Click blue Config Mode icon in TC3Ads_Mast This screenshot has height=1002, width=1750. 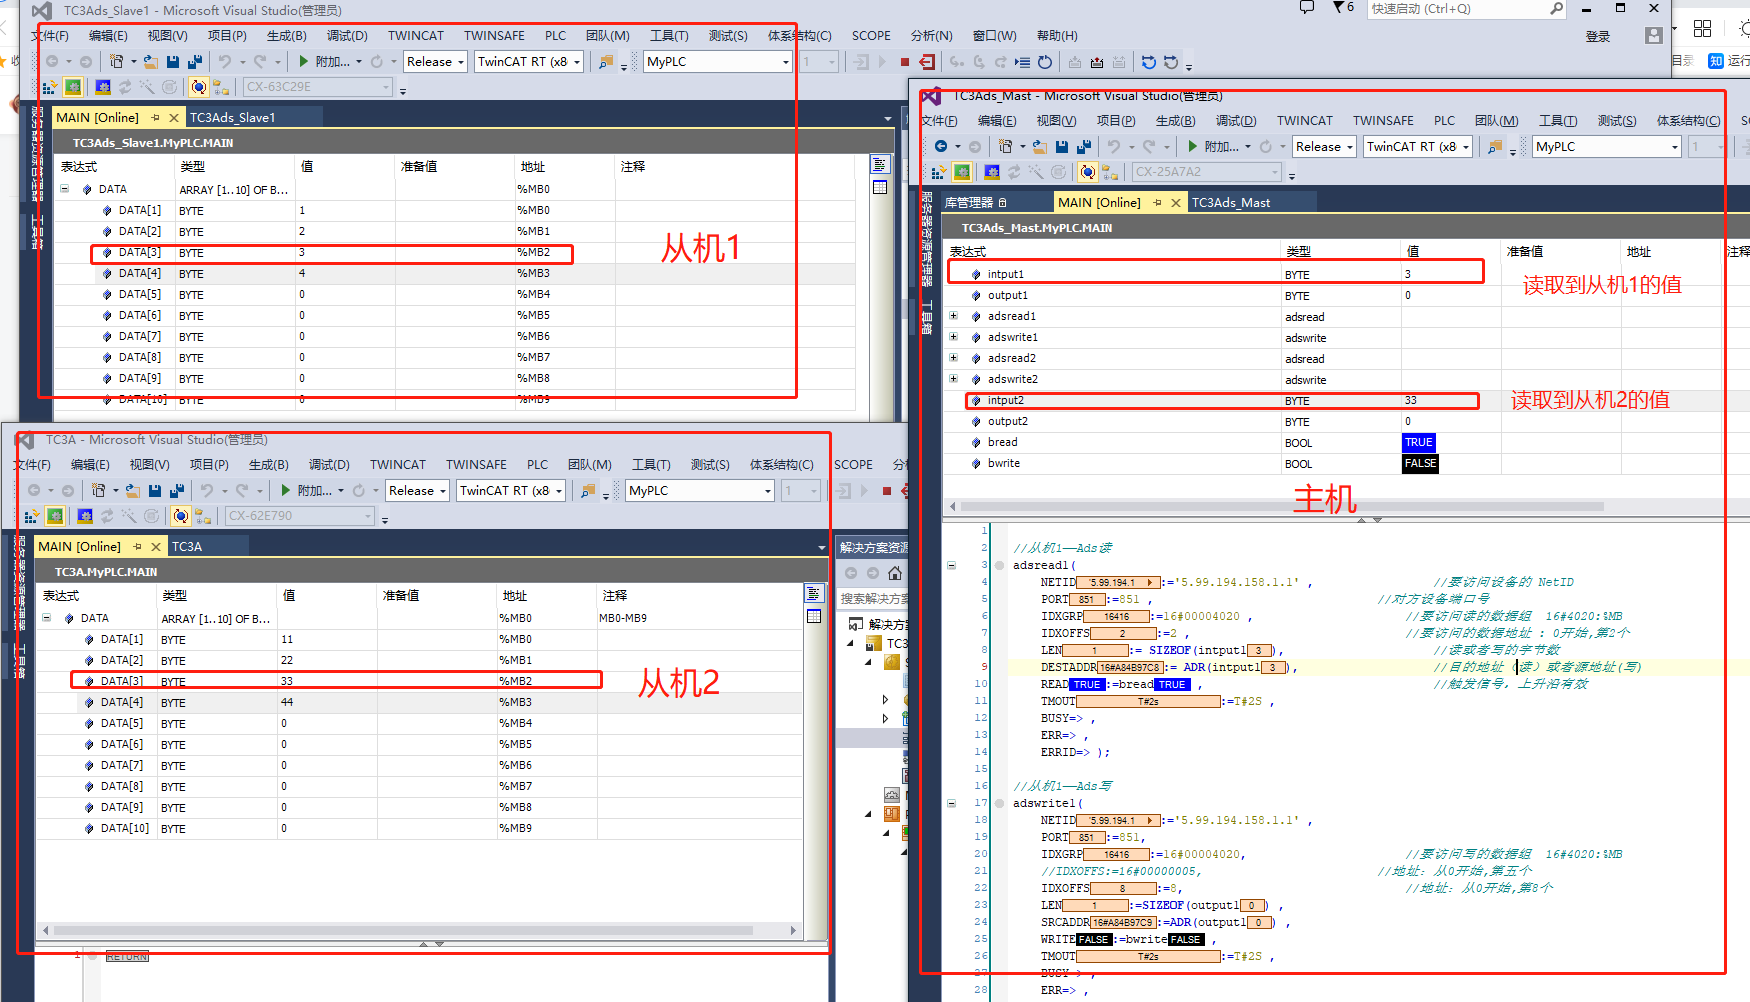992,172
